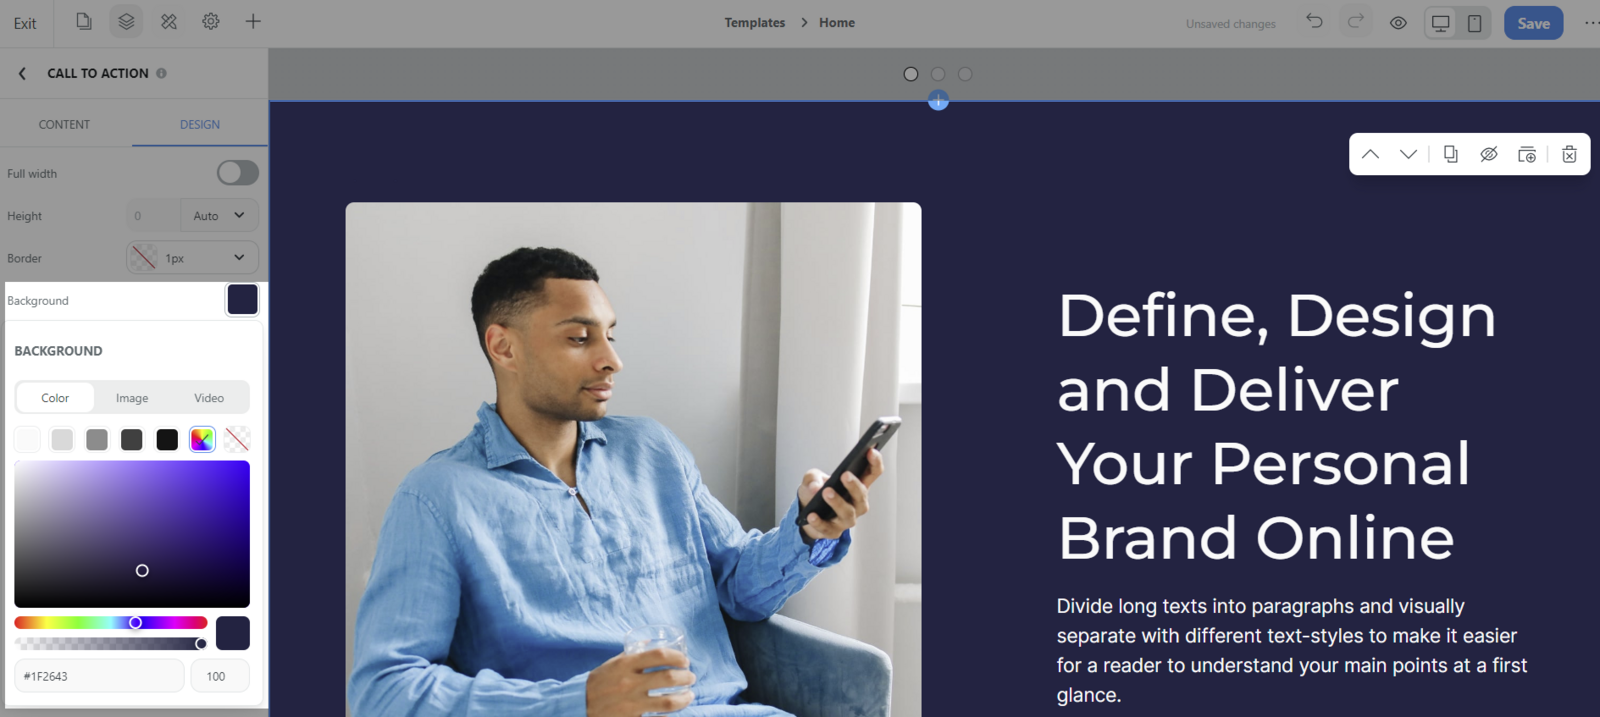Viewport: 1600px width, 717px height.
Task: Go back from Call to Action panel
Action: pos(22,73)
